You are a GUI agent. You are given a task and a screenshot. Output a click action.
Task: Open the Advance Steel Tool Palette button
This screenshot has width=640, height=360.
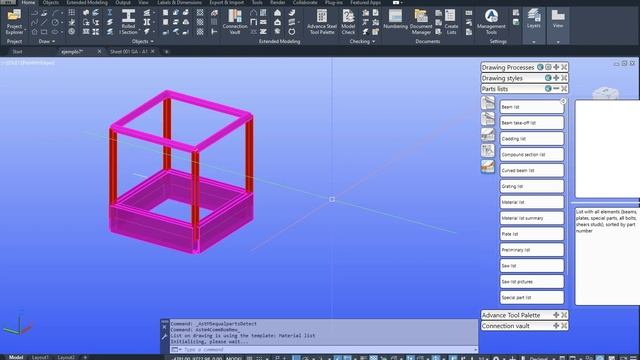[322, 22]
